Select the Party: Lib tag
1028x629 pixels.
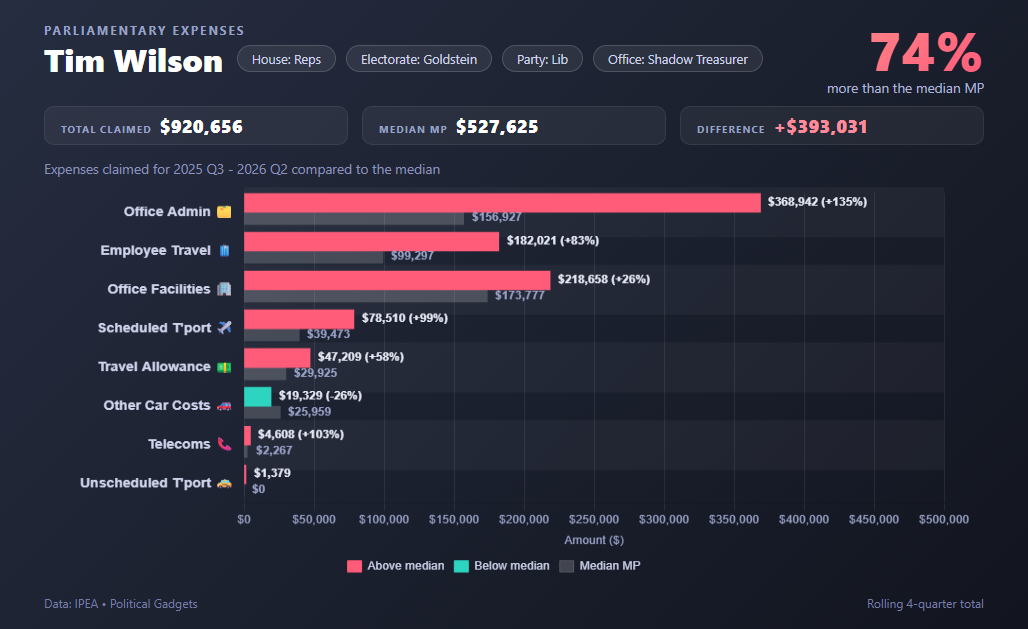[542, 59]
